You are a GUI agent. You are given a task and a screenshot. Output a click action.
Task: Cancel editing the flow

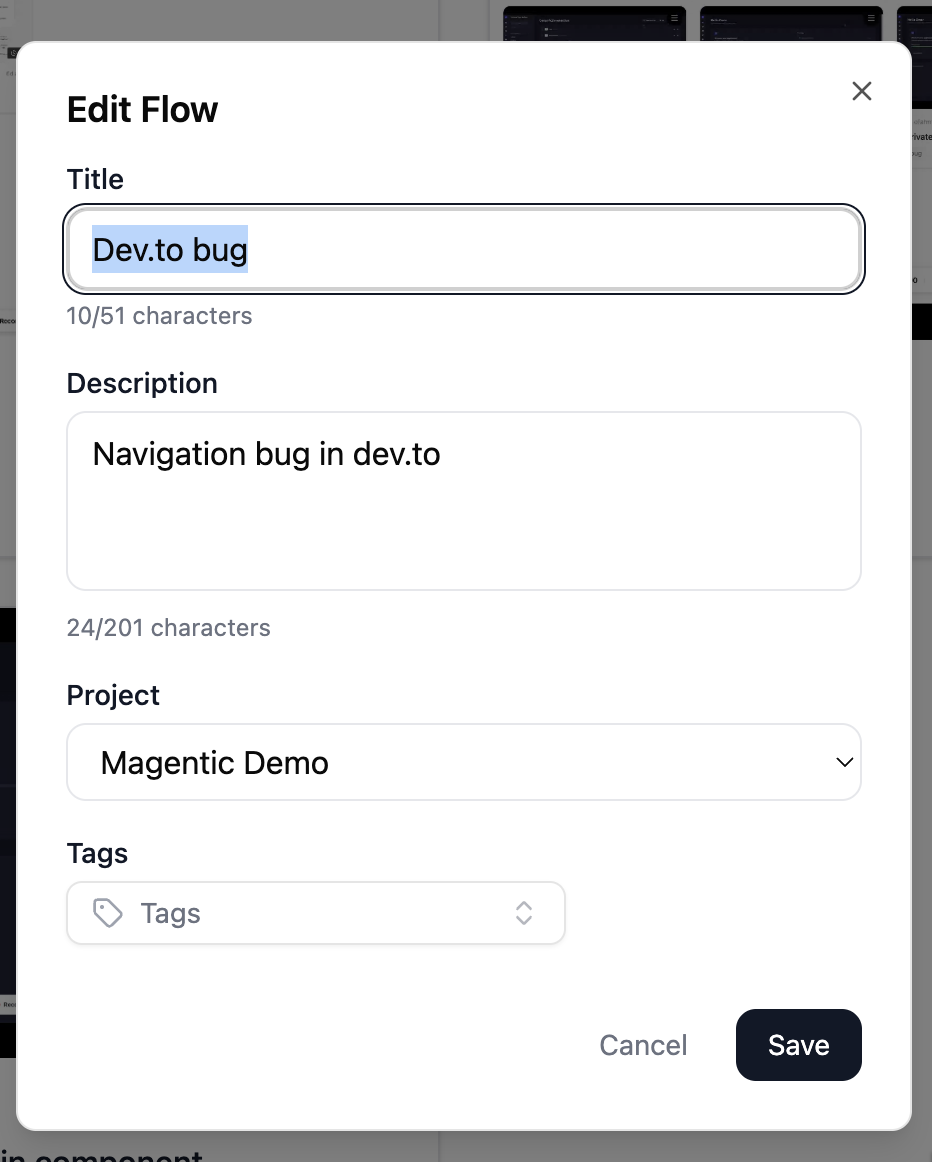643,1045
